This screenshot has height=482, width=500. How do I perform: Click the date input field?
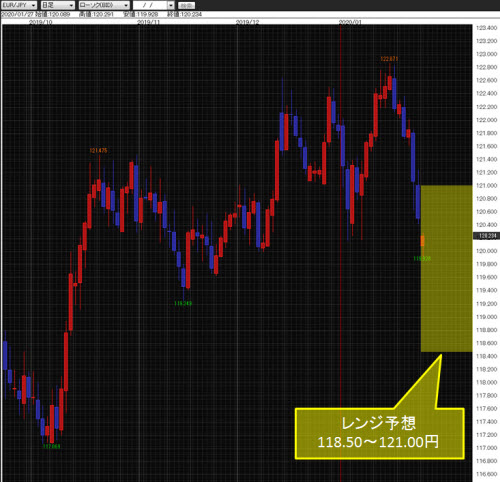150,5
